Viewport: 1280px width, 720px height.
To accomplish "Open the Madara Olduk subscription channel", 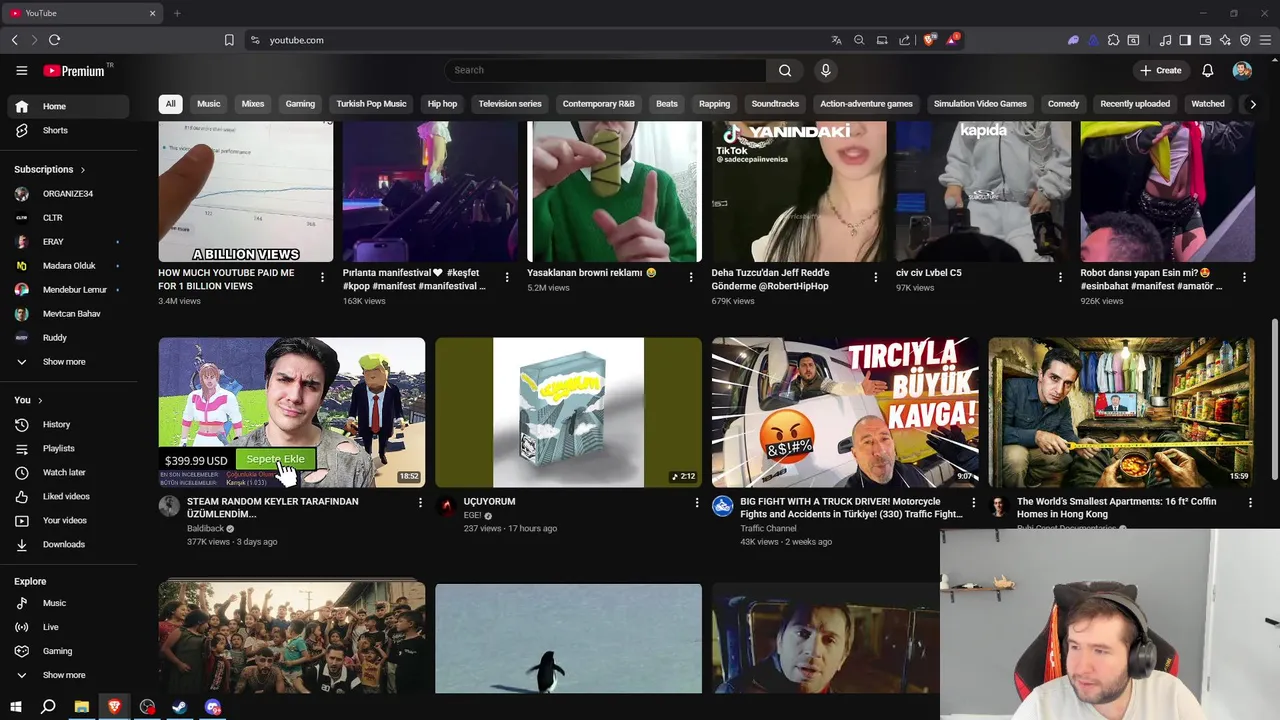I will [x=68, y=266].
